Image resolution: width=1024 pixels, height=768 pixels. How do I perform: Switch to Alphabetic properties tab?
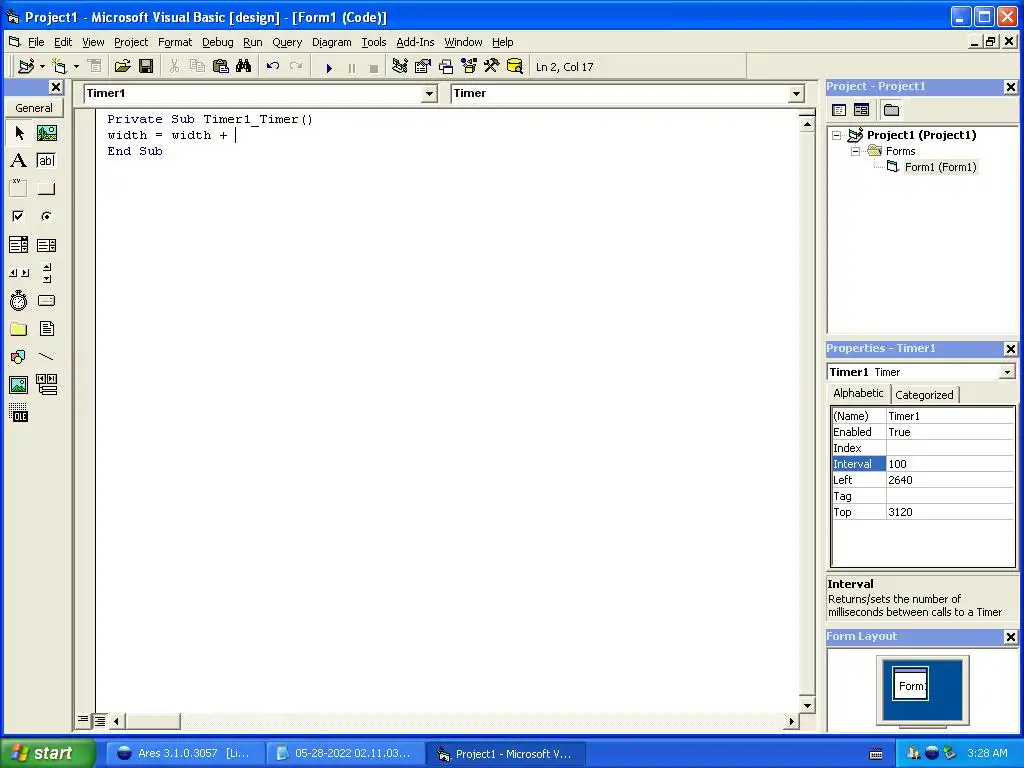point(858,393)
